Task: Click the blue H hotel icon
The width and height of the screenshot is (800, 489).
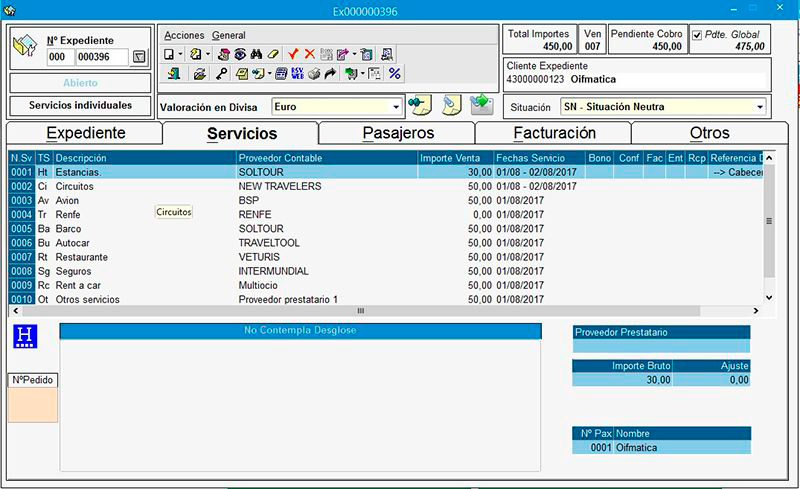Action: 25,338
